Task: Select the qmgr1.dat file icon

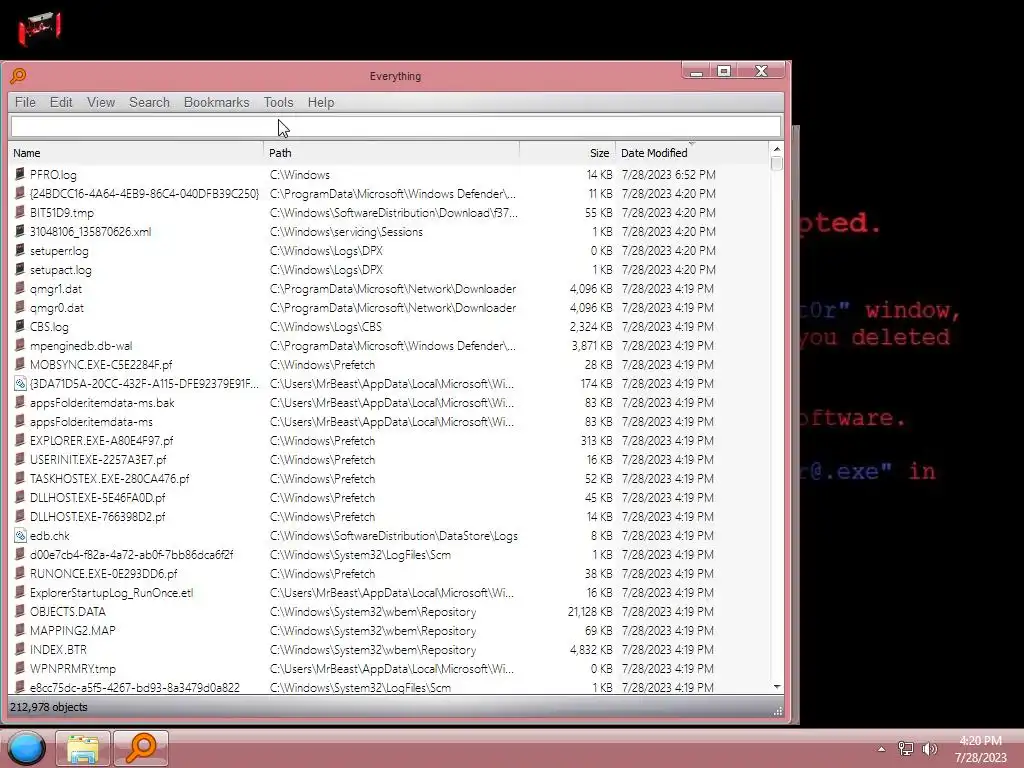Action: click(x=20, y=288)
